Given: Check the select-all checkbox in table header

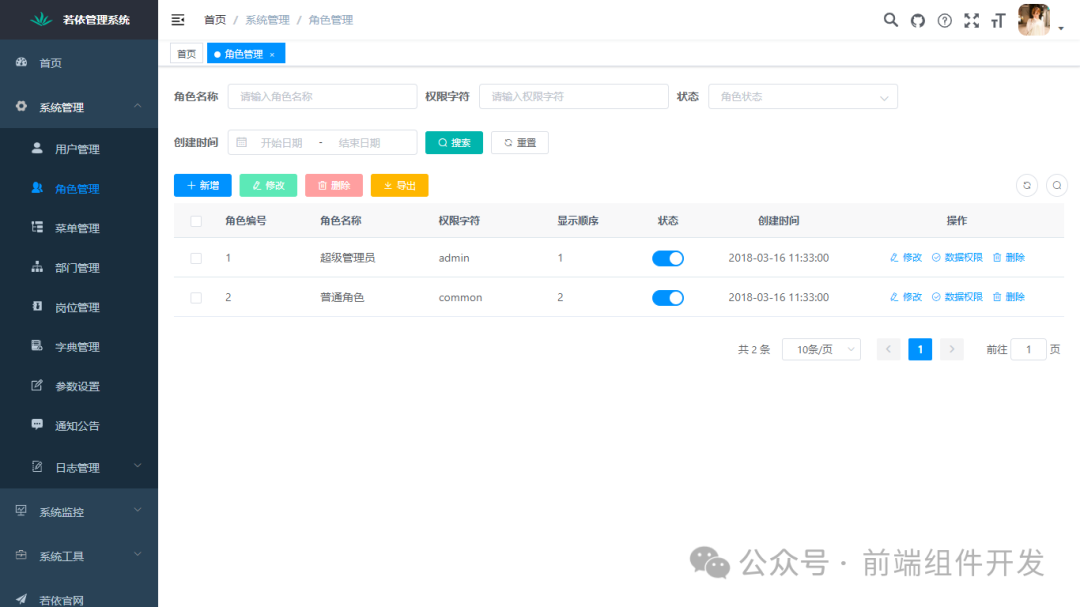Looking at the screenshot, I should click(196, 220).
